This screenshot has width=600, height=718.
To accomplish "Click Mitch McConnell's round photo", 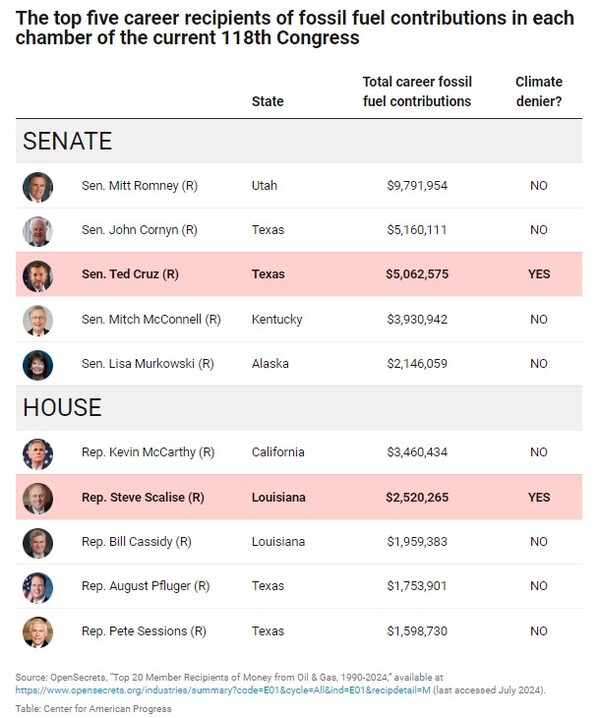I will [x=38, y=320].
